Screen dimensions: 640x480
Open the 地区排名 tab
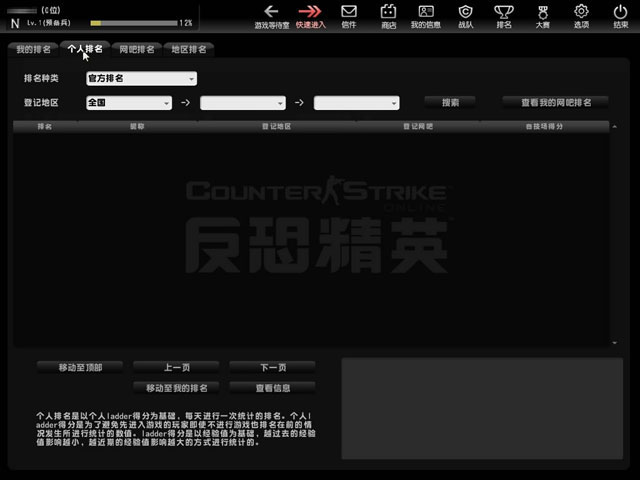coord(189,49)
